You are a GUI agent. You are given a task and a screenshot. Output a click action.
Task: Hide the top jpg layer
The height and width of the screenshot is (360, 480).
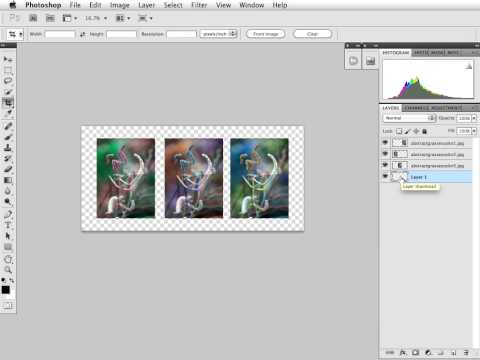(x=385, y=143)
